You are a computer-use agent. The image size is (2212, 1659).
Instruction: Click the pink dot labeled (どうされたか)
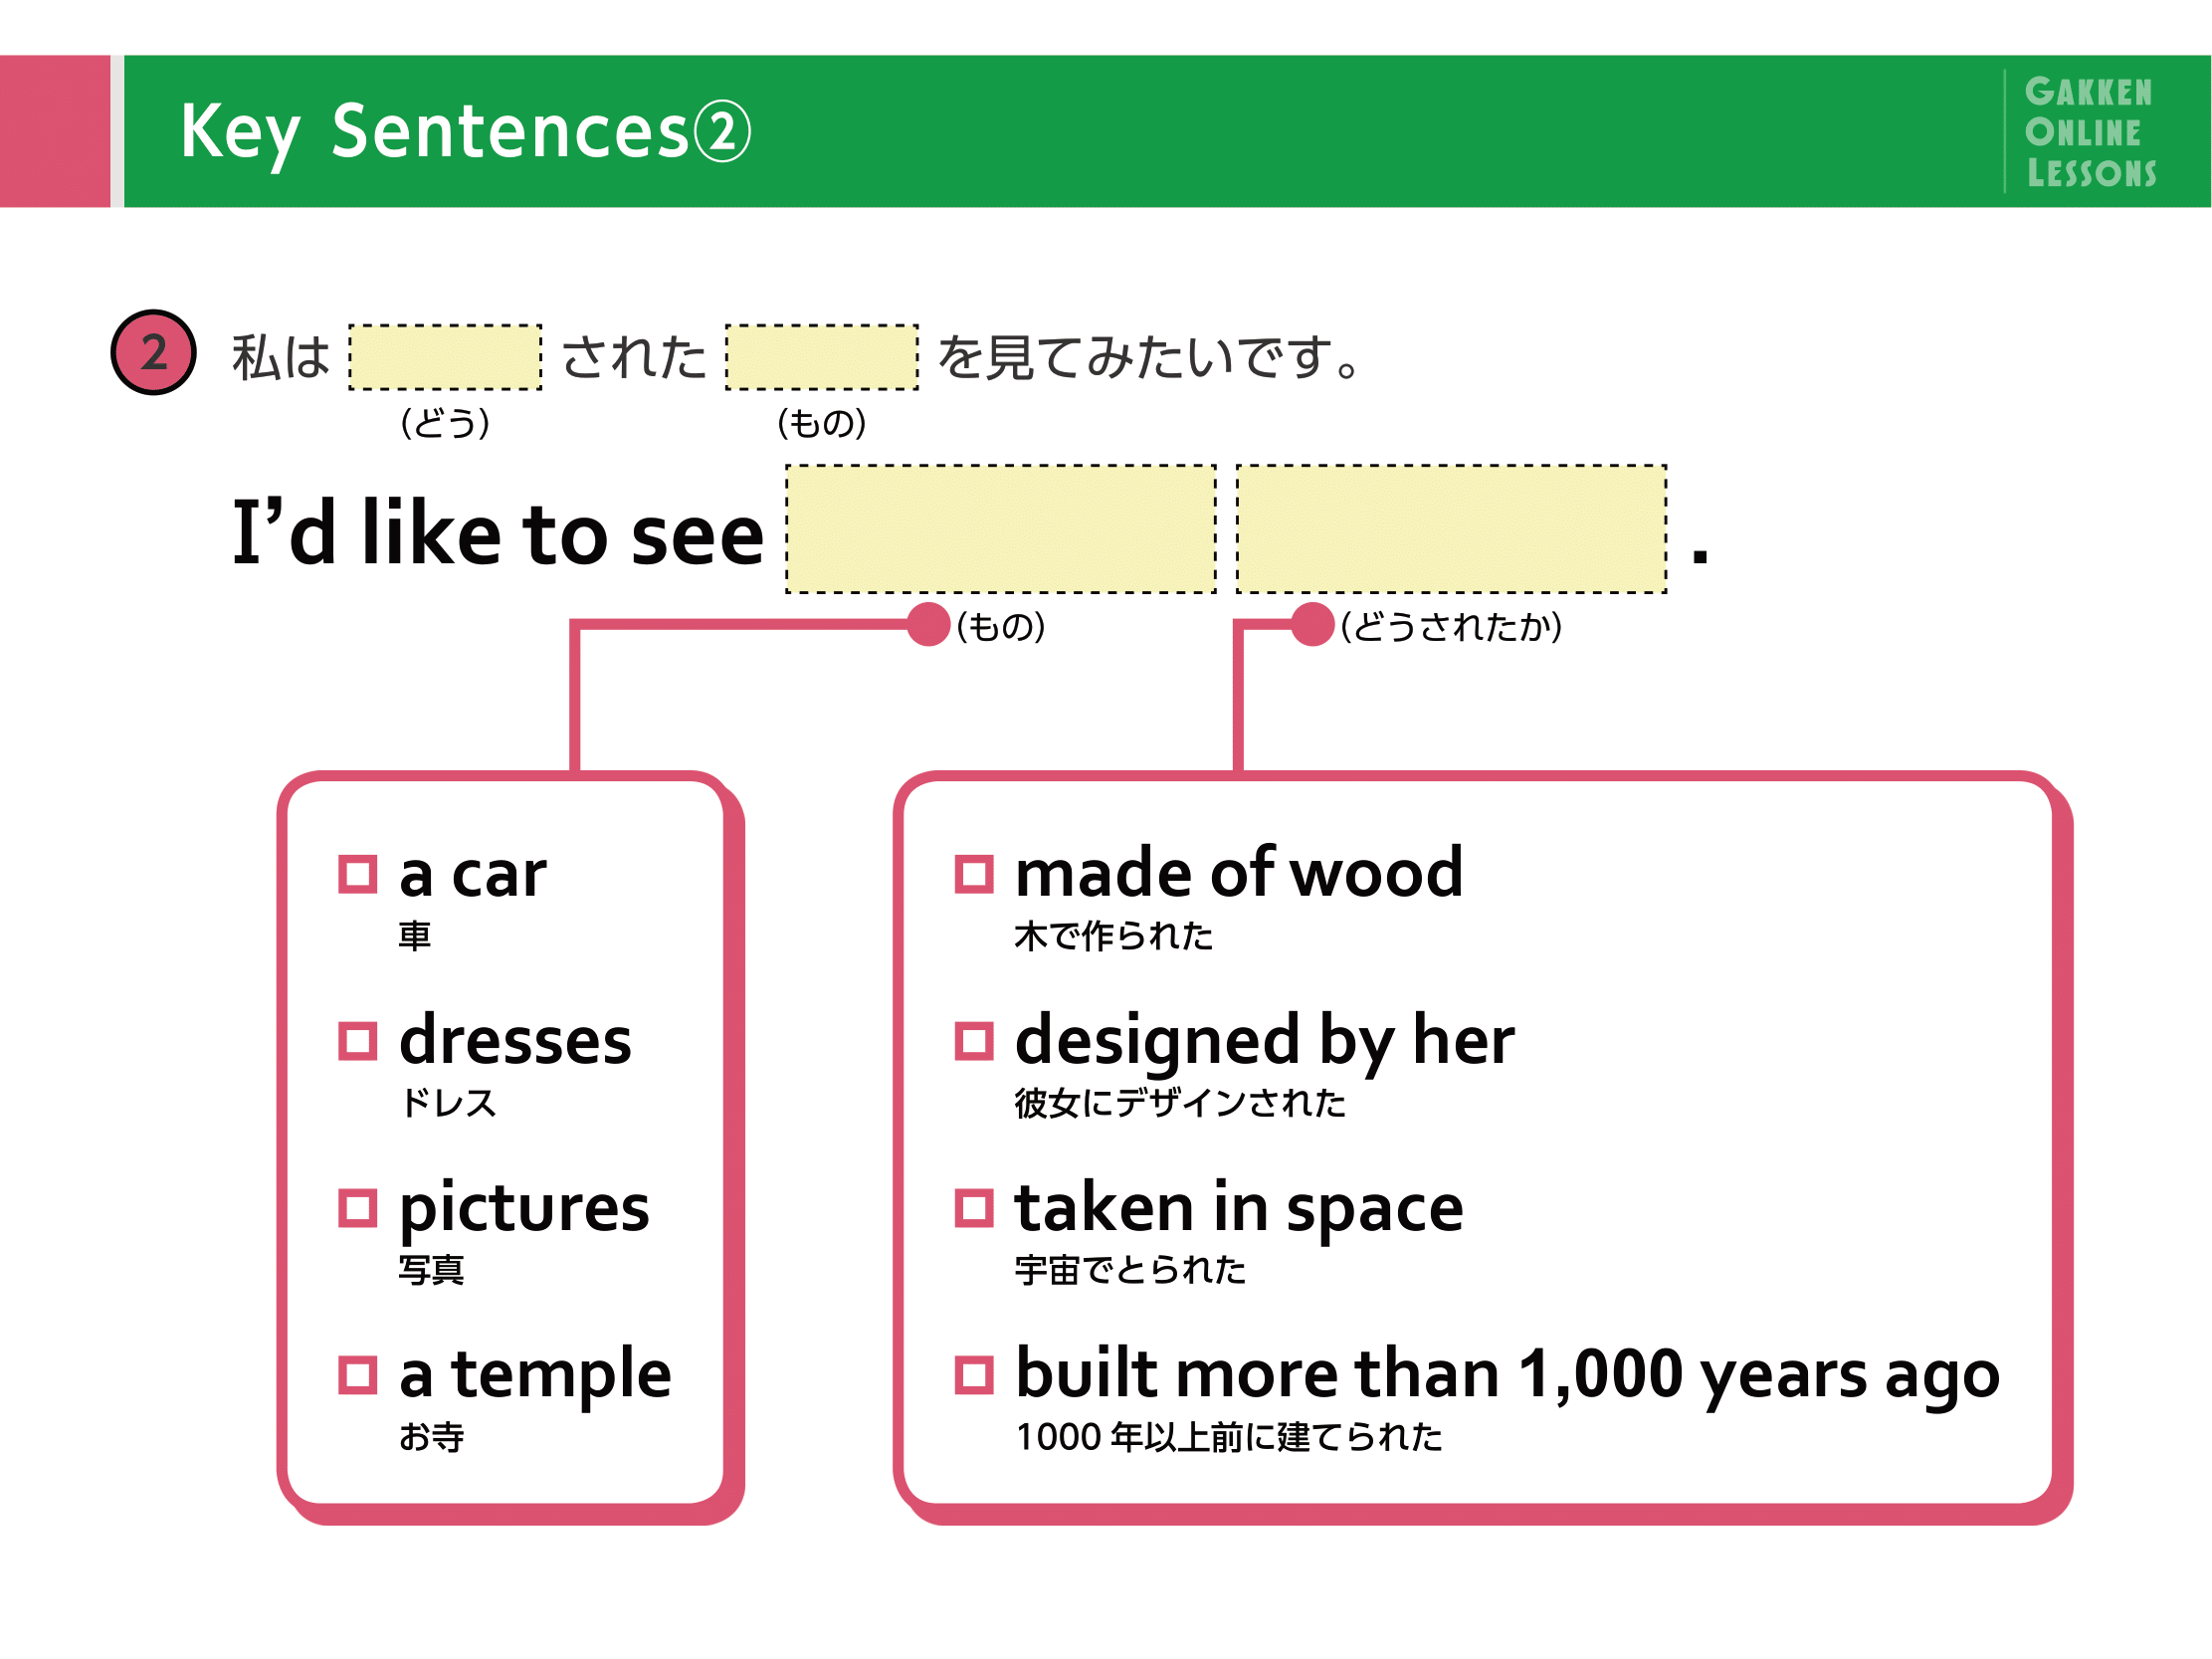(1312, 625)
